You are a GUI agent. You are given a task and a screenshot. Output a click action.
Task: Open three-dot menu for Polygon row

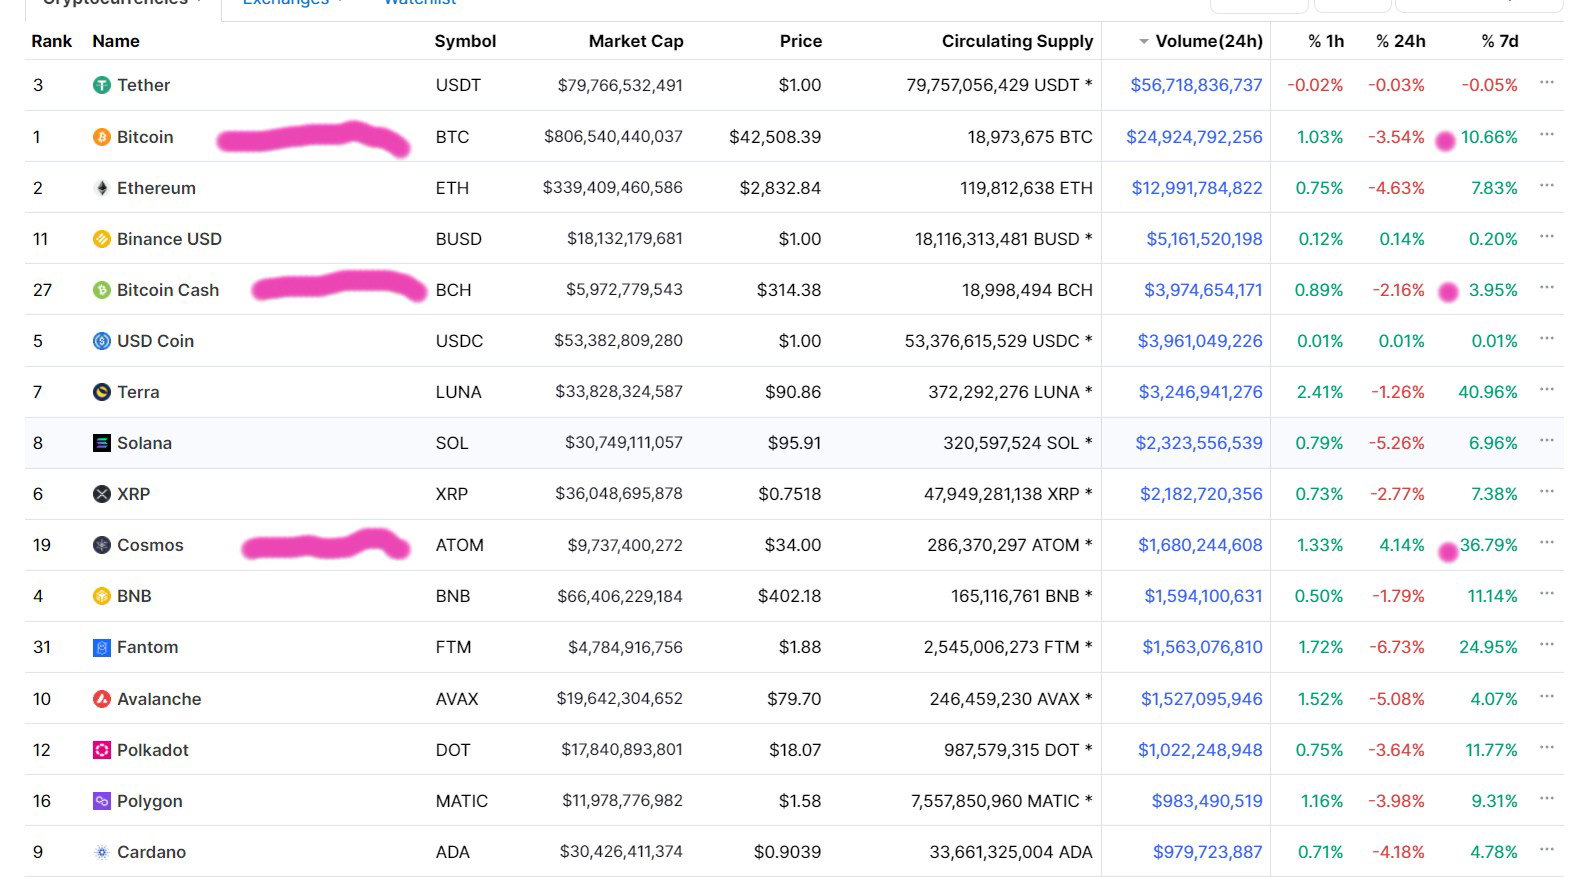1547,799
